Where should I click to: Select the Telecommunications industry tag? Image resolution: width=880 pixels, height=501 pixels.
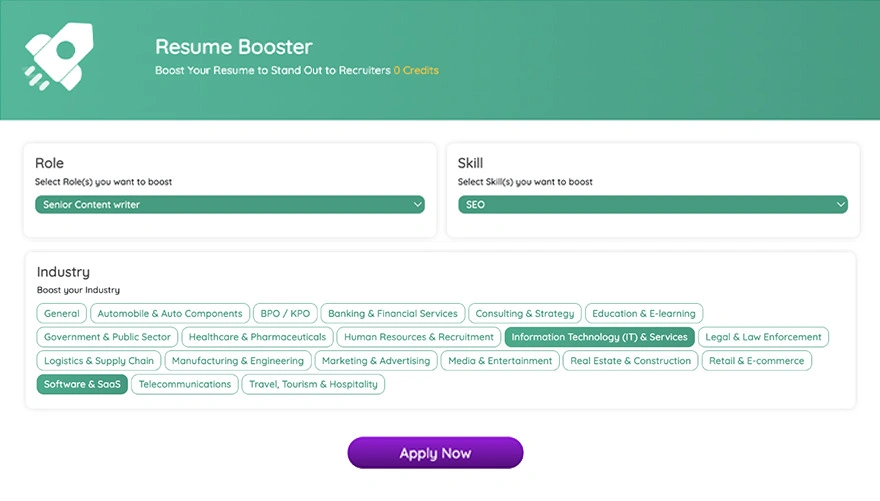185,384
